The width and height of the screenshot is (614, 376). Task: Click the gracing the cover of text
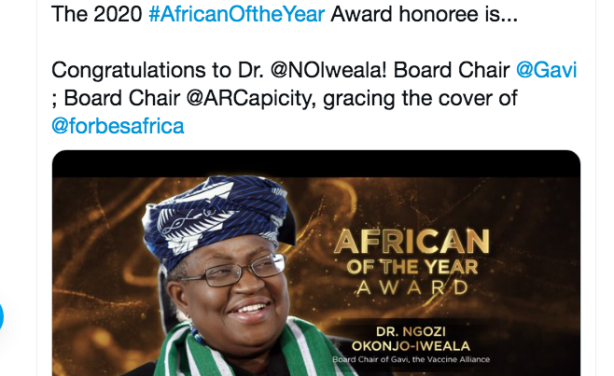[x=420, y=98]
